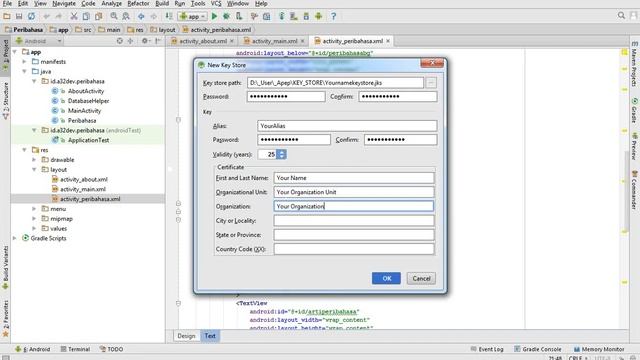Viewport: 640px width, 360px height.
Task: Click the Android Device Monitor icon
Action: coord(318,16)
